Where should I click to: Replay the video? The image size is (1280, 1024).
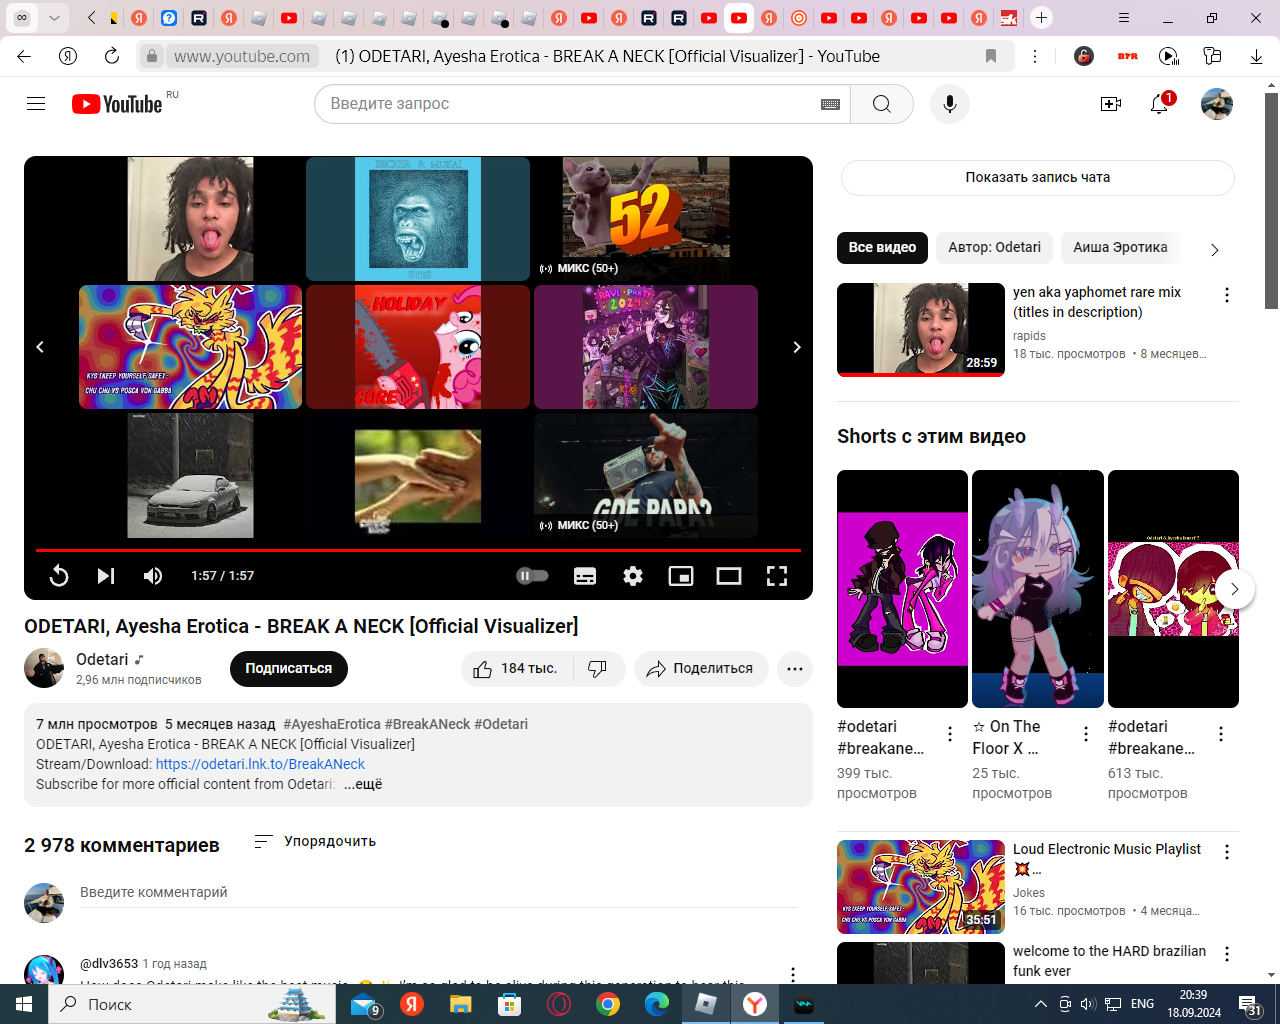(59, 576)
